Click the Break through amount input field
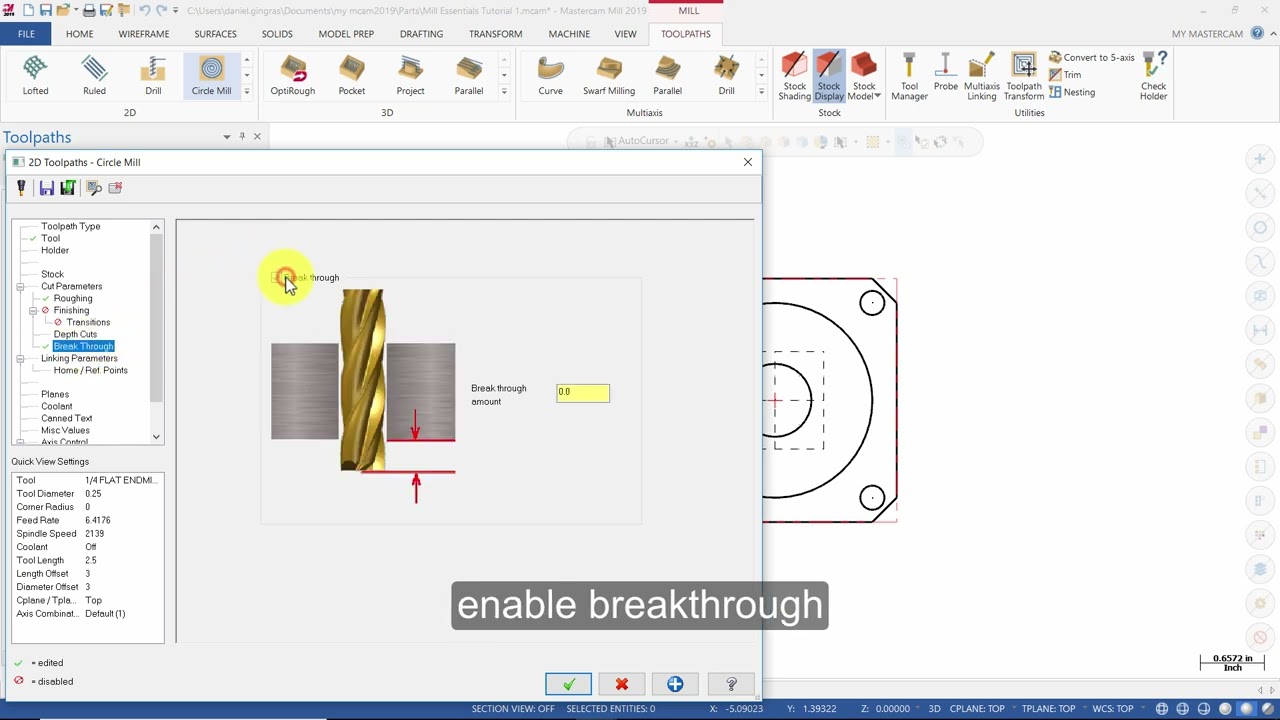 tap(583, 392)
